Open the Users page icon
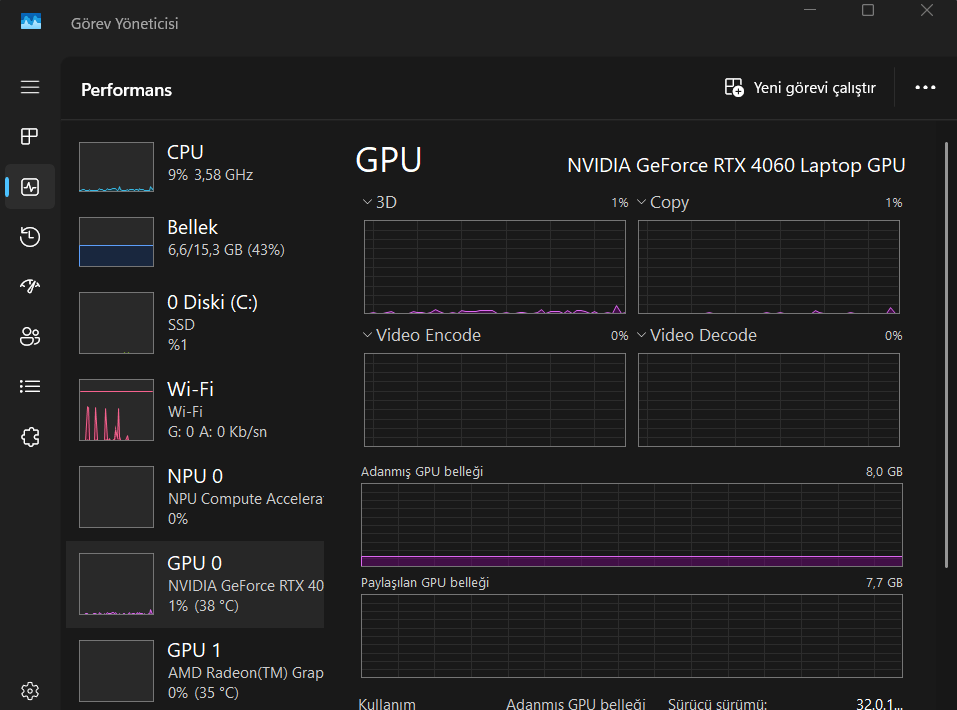This screenshot has height=710, width=957. click(30, 336)
